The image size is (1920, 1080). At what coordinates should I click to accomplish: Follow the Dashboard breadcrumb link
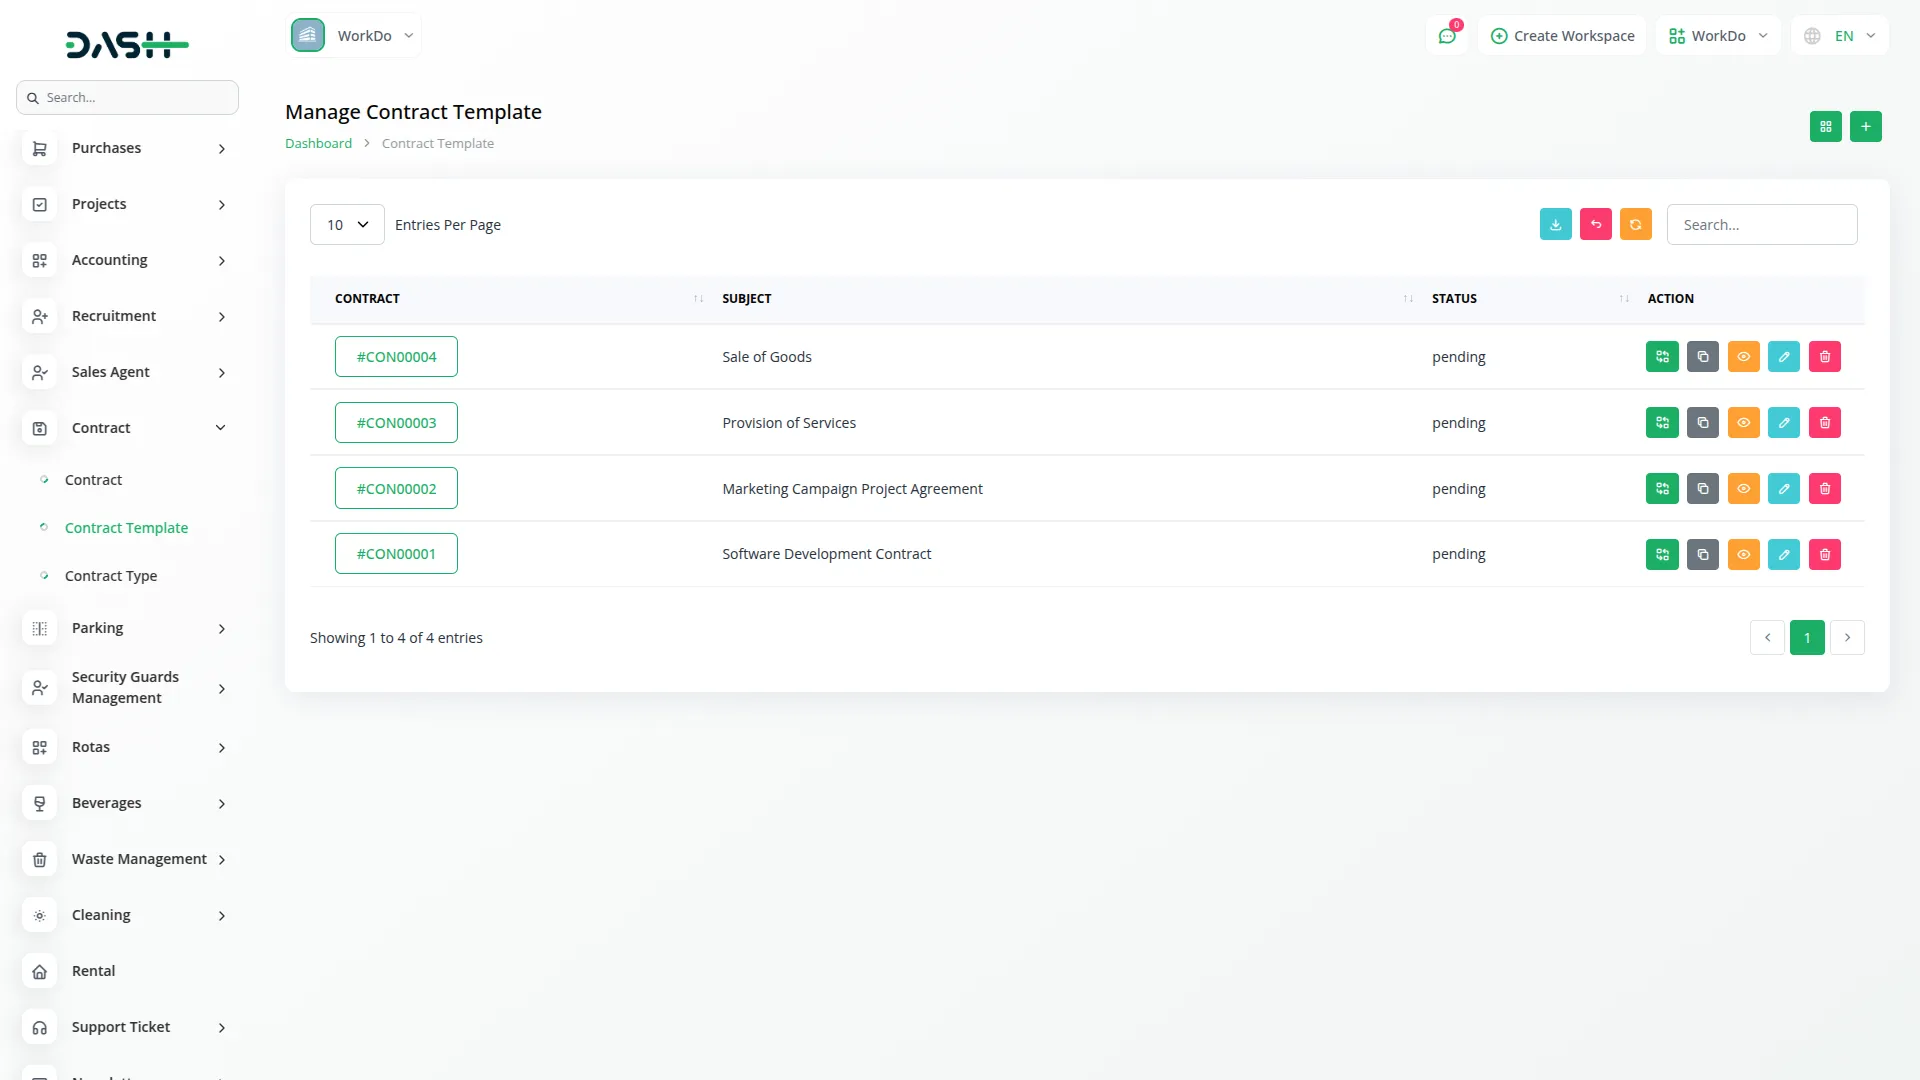point(318,142)
